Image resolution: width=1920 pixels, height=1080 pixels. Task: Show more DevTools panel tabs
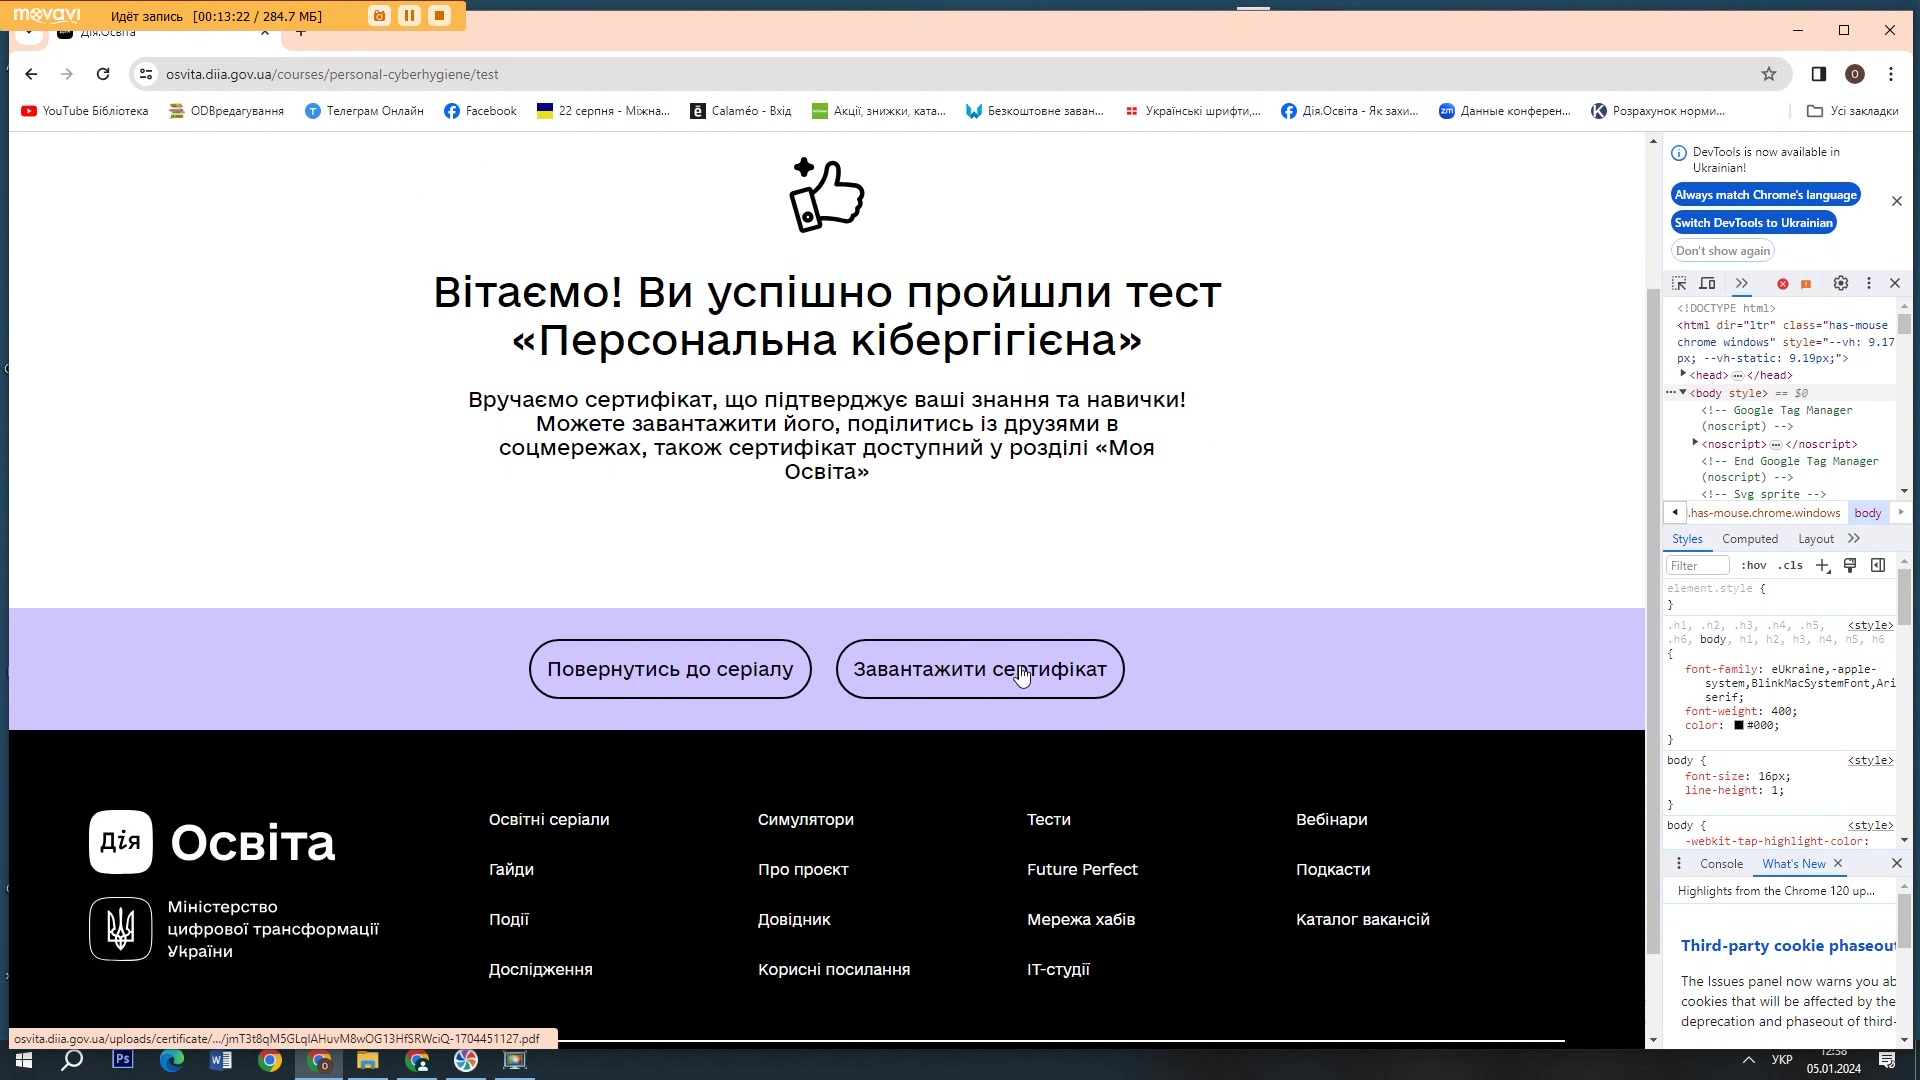(1742, 284)
